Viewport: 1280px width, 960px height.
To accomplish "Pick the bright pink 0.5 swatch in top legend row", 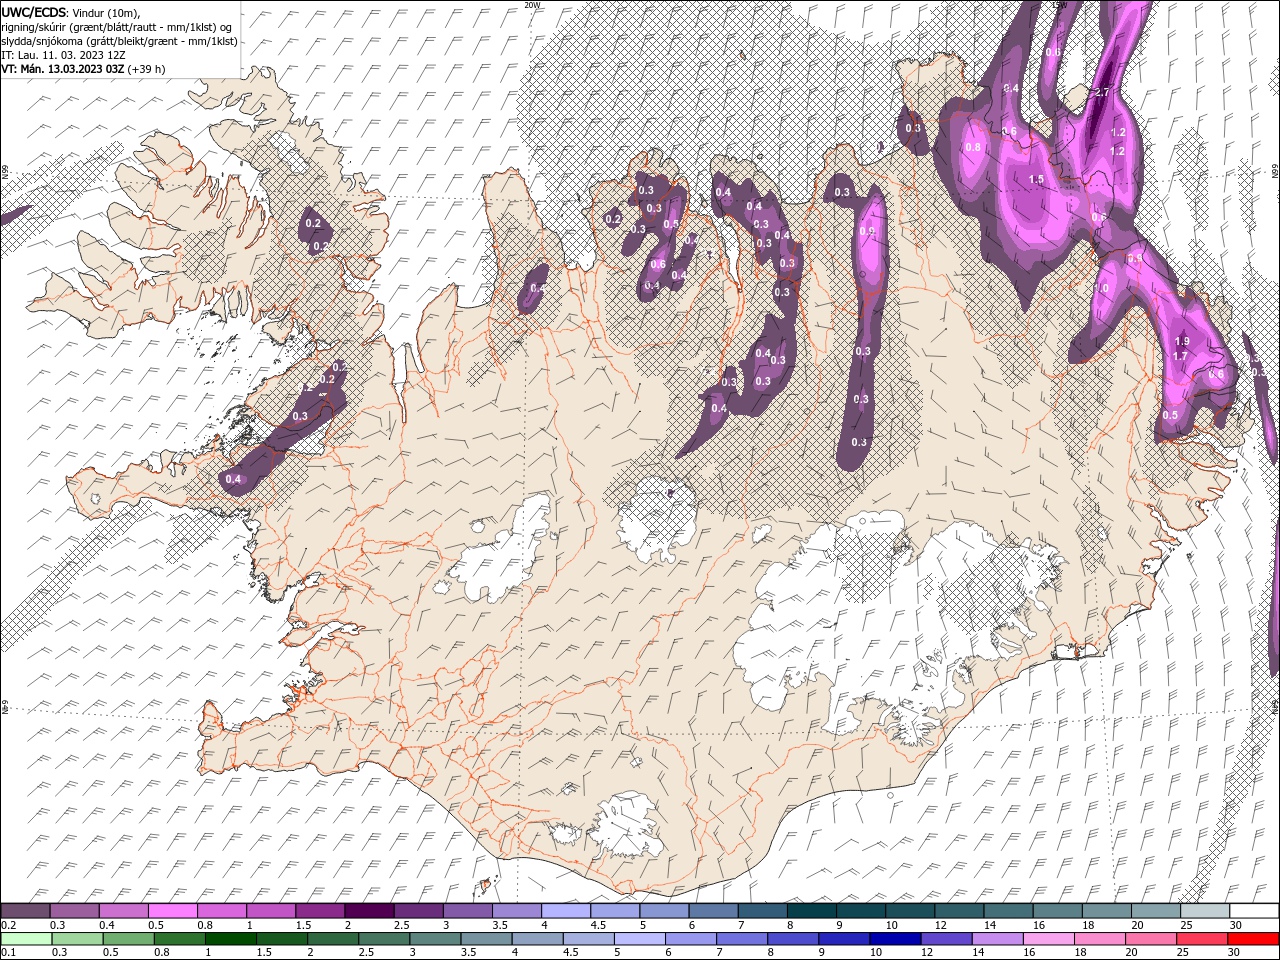I will pyautogui.click(x=172, y=911).
